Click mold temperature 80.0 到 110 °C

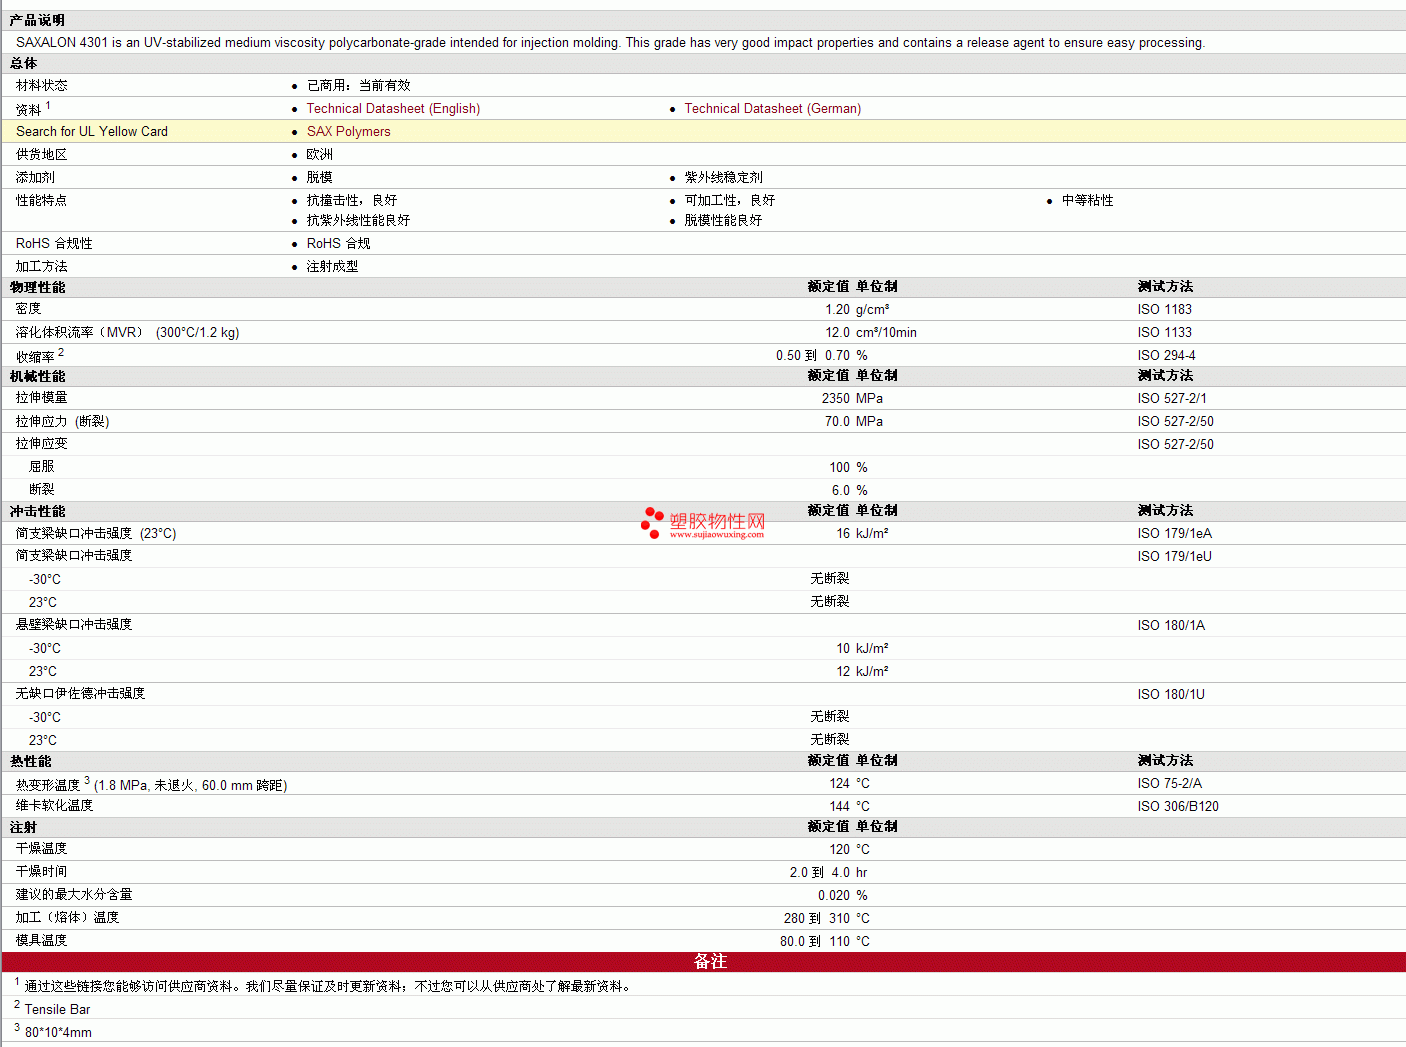825,942
